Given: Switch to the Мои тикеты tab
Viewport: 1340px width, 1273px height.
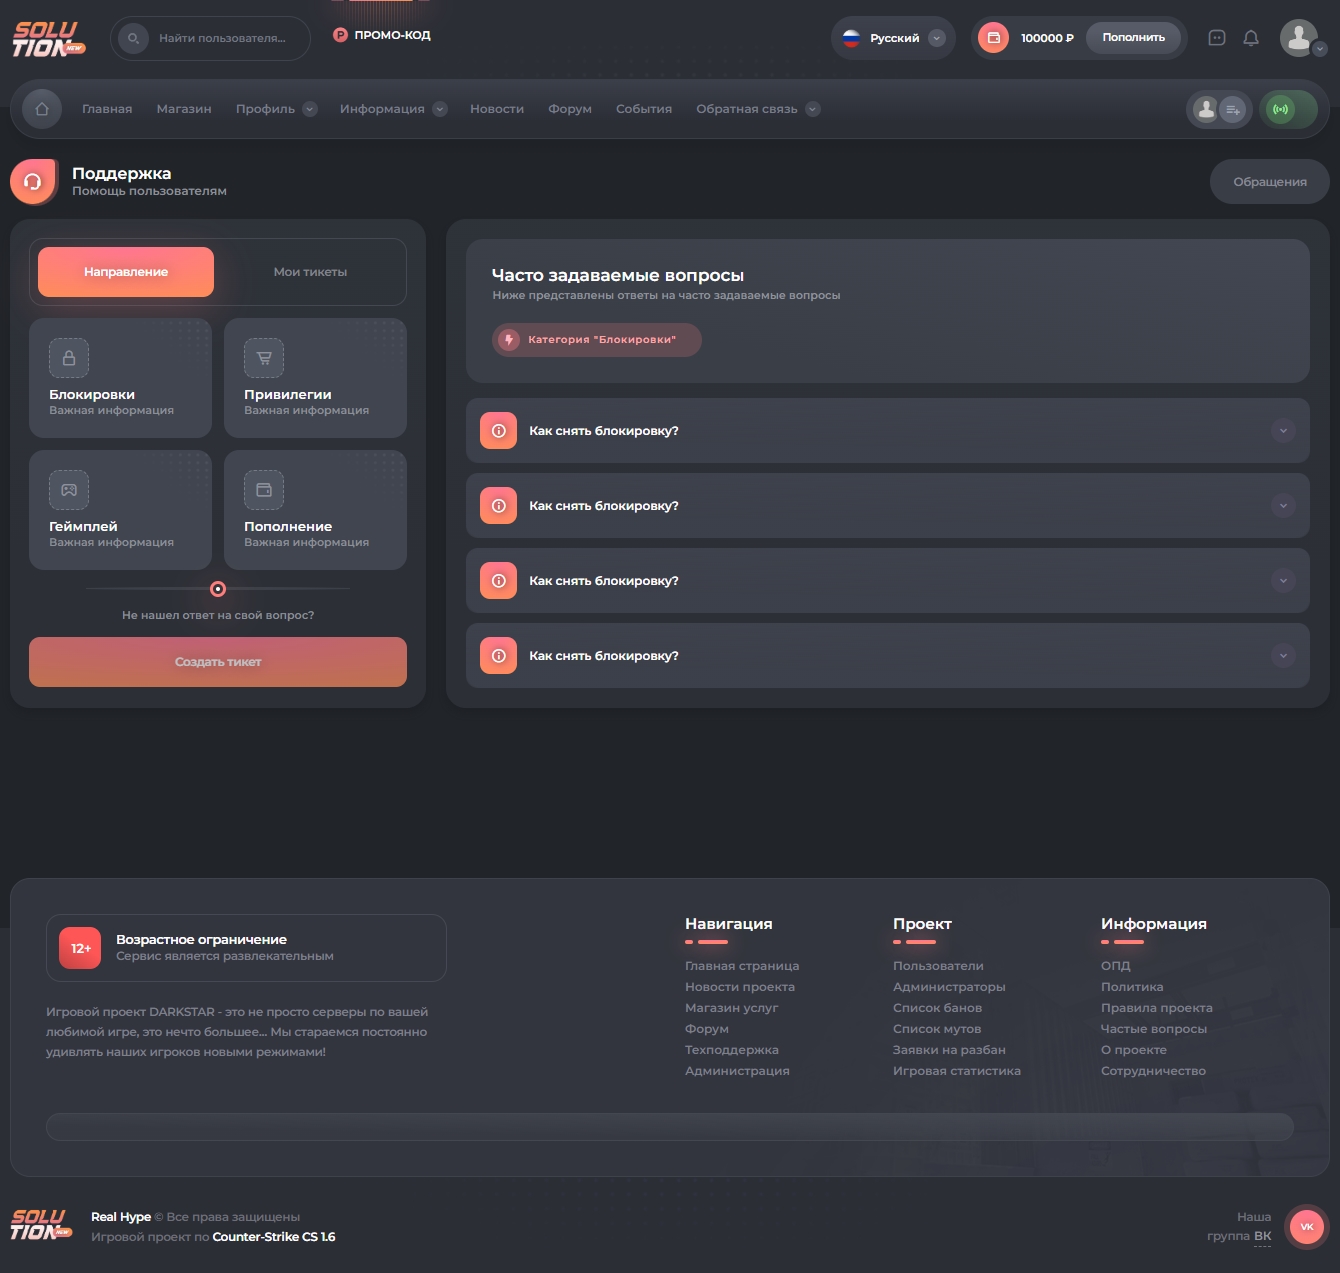Looking at the screenshot, I should click(x=310, y=272).
